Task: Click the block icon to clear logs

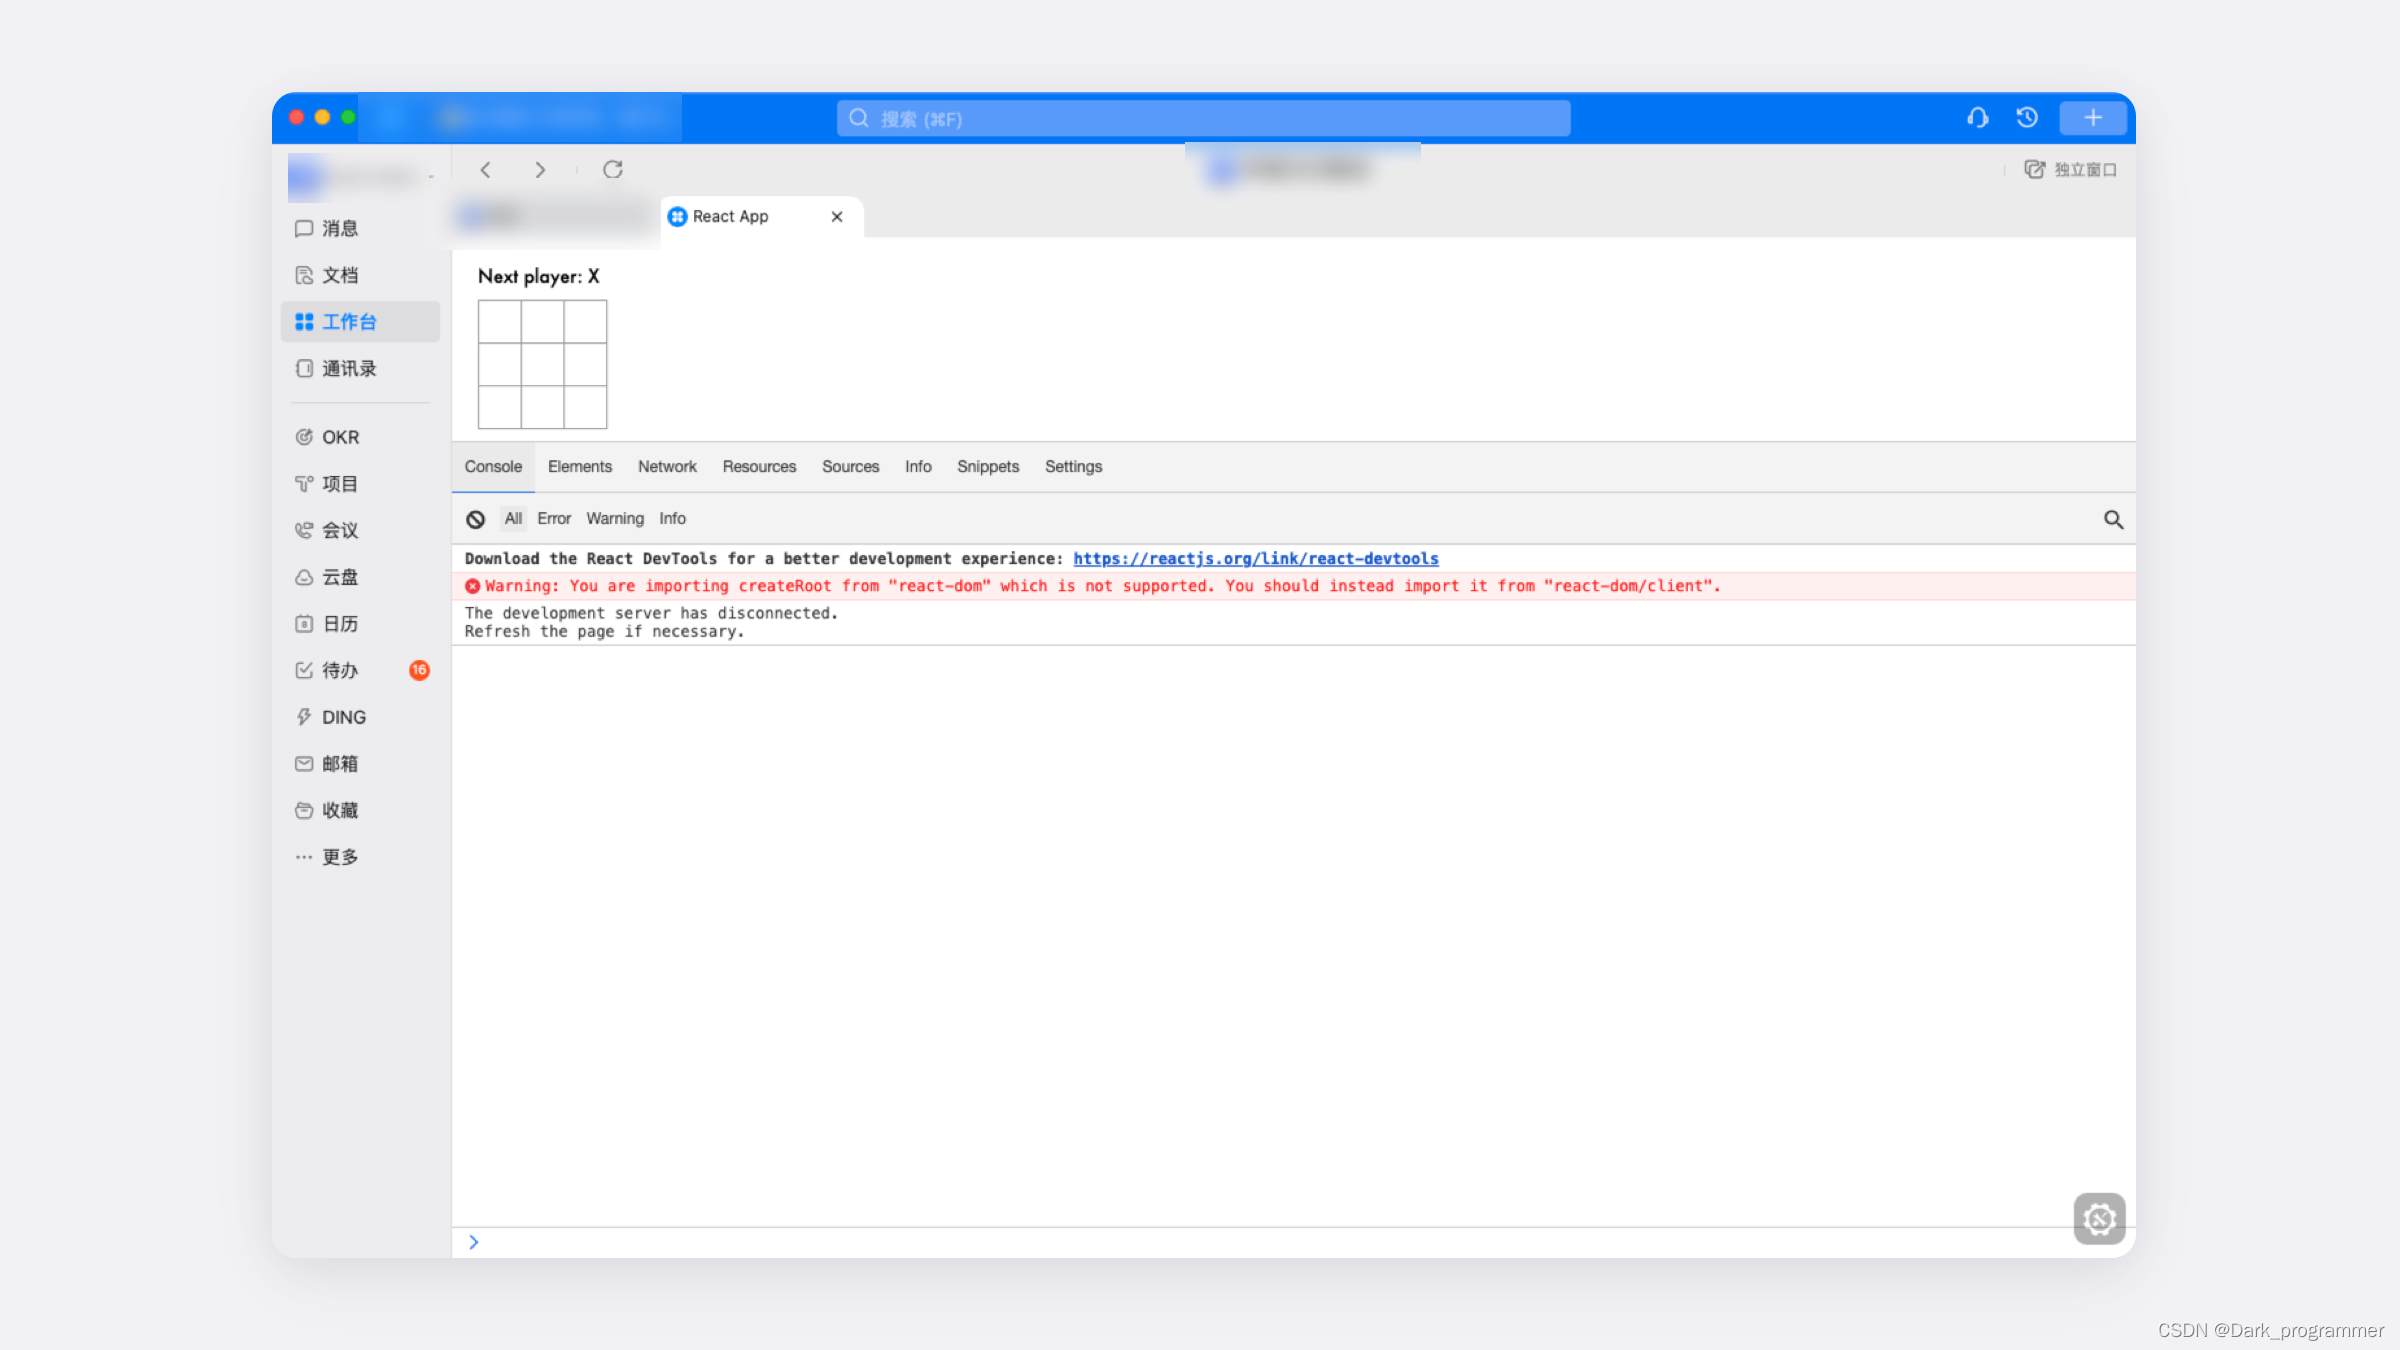Action: tap(475, 518)
